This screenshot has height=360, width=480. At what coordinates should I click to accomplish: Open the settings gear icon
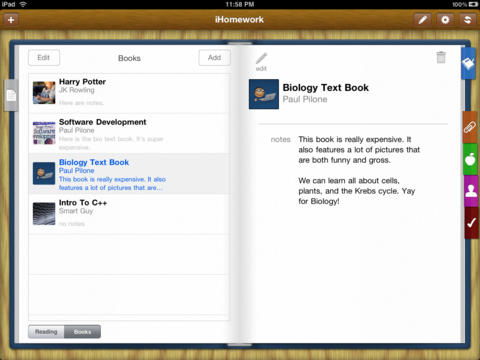point(445,20)
